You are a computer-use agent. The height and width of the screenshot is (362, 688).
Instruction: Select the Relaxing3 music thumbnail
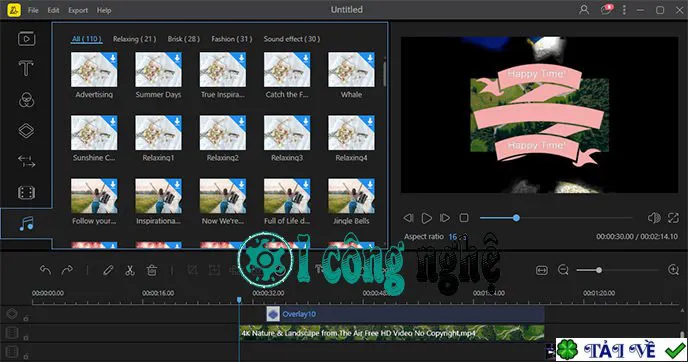[x=287, y=133]
